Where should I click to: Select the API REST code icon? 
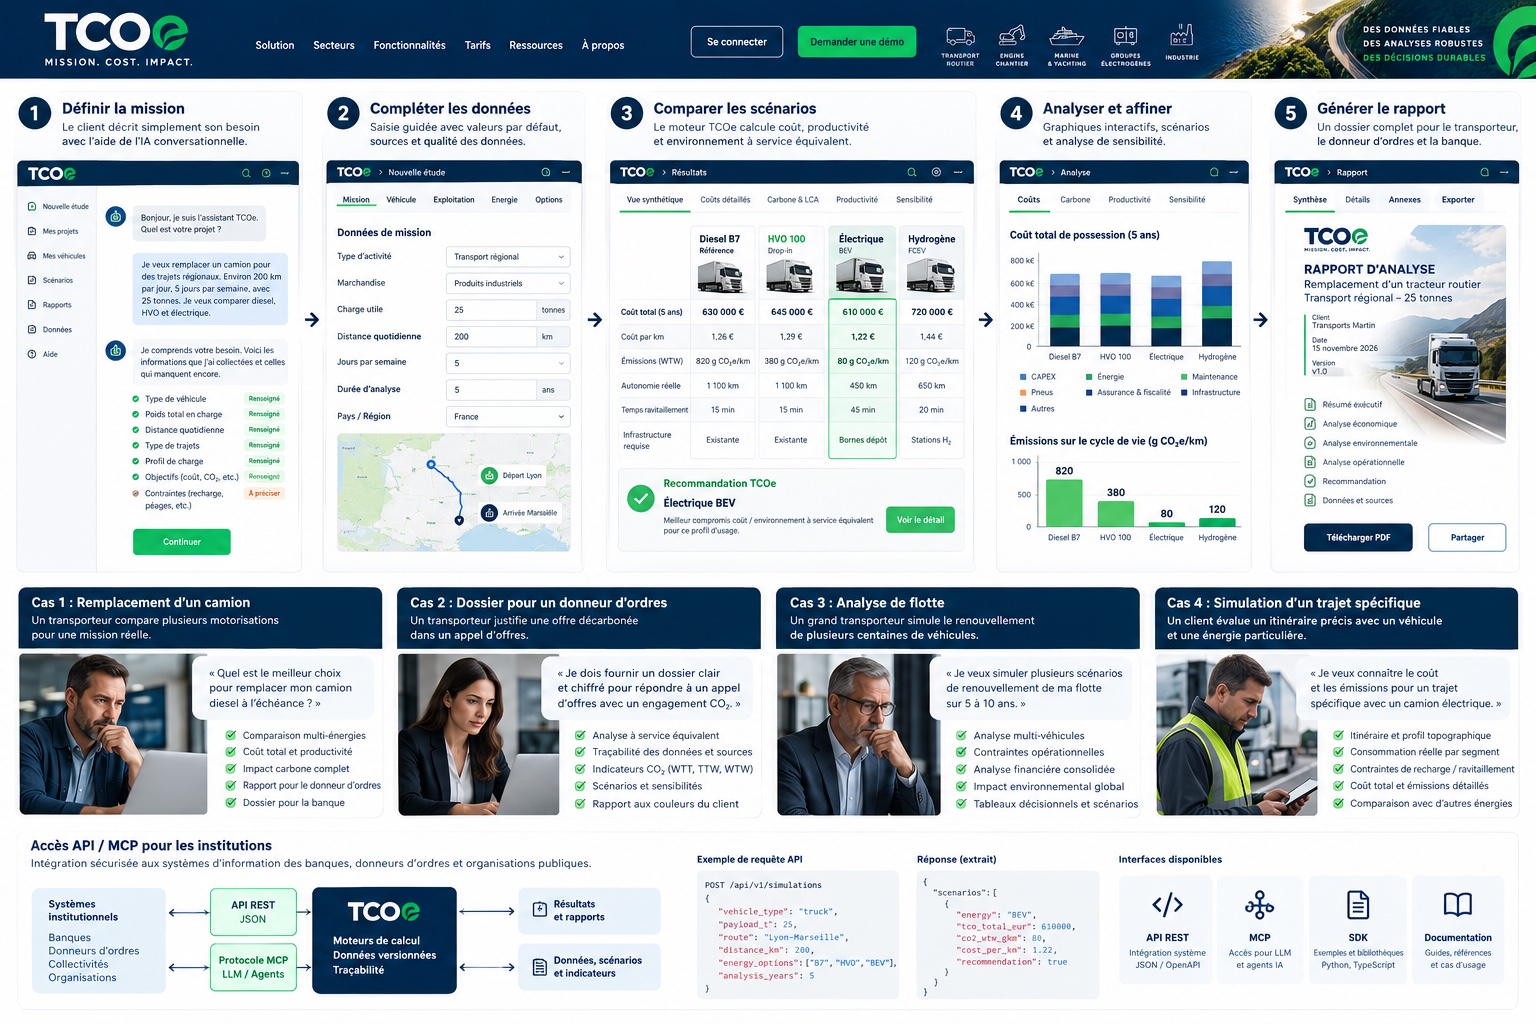tap(1167, 905)
